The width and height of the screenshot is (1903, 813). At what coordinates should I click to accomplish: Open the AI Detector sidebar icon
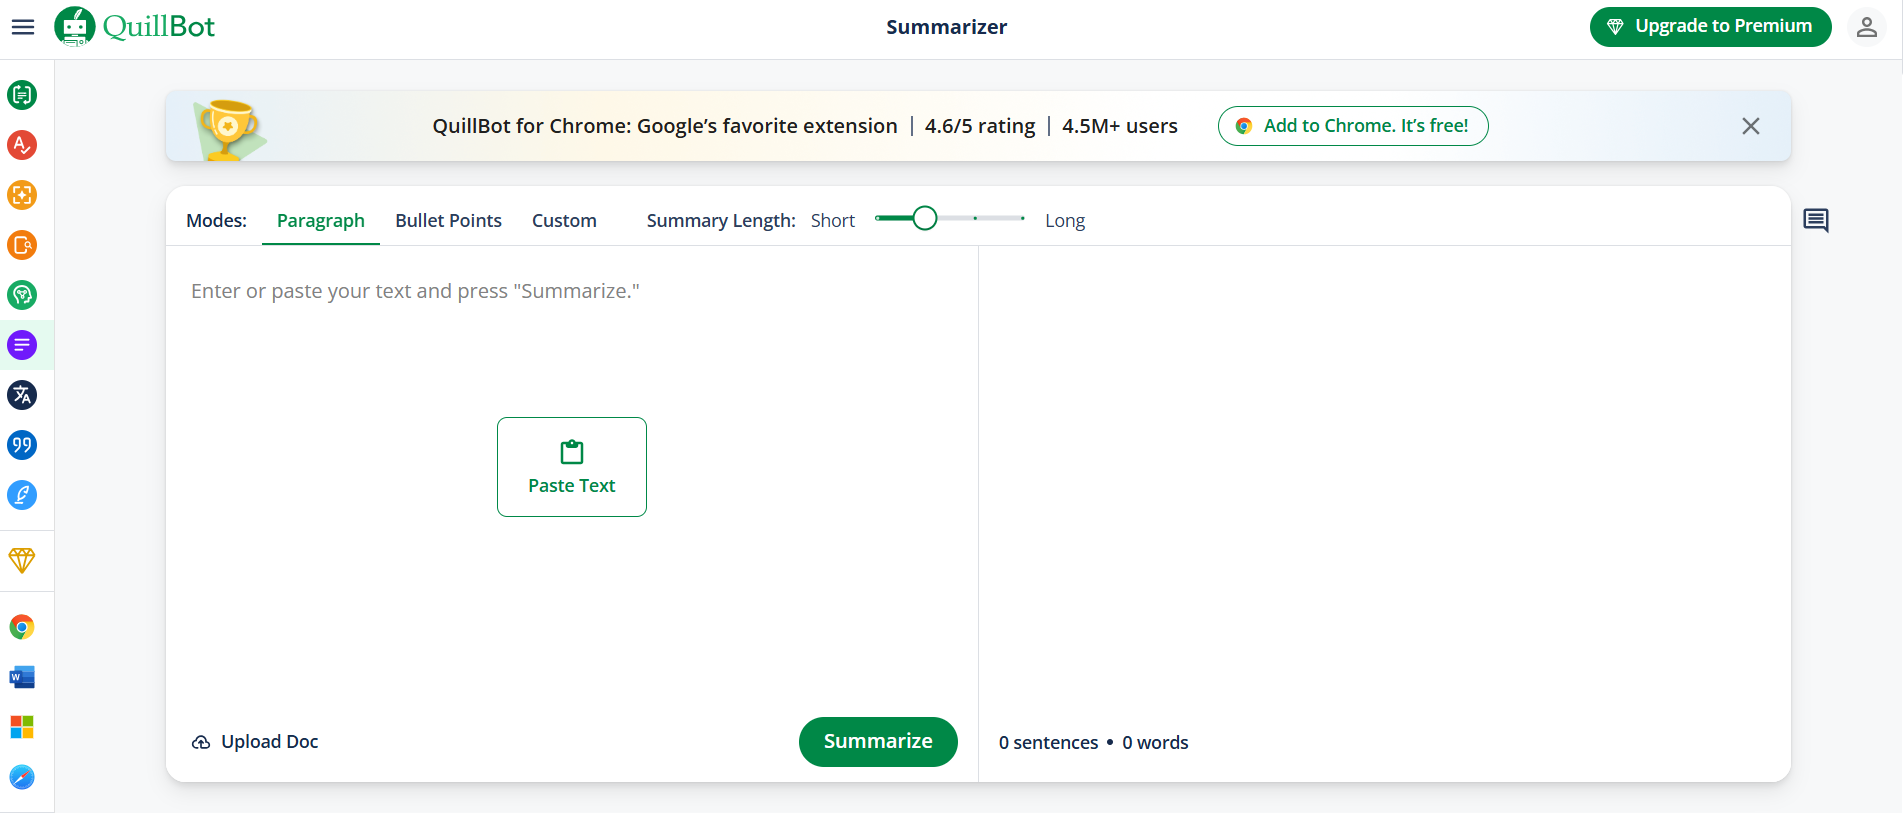point(22,195)
